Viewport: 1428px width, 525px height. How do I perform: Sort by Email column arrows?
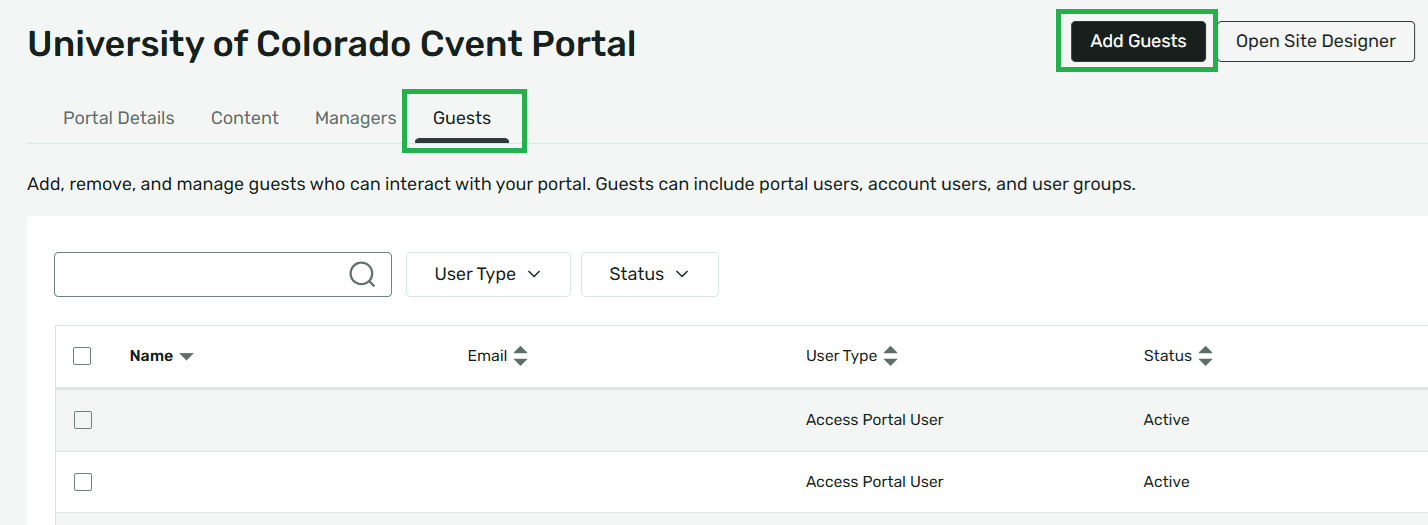[520, 356]
